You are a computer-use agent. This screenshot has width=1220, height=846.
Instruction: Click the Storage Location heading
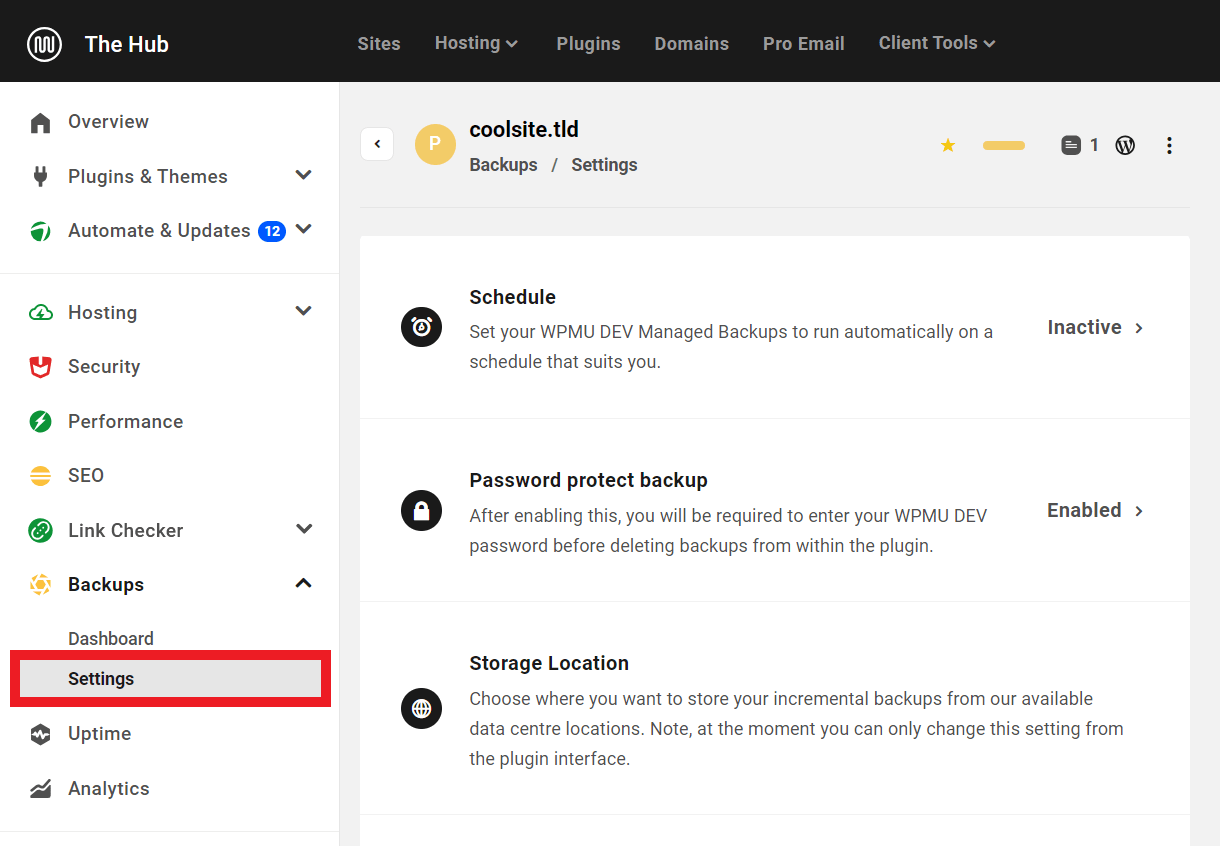click(549, 663)
